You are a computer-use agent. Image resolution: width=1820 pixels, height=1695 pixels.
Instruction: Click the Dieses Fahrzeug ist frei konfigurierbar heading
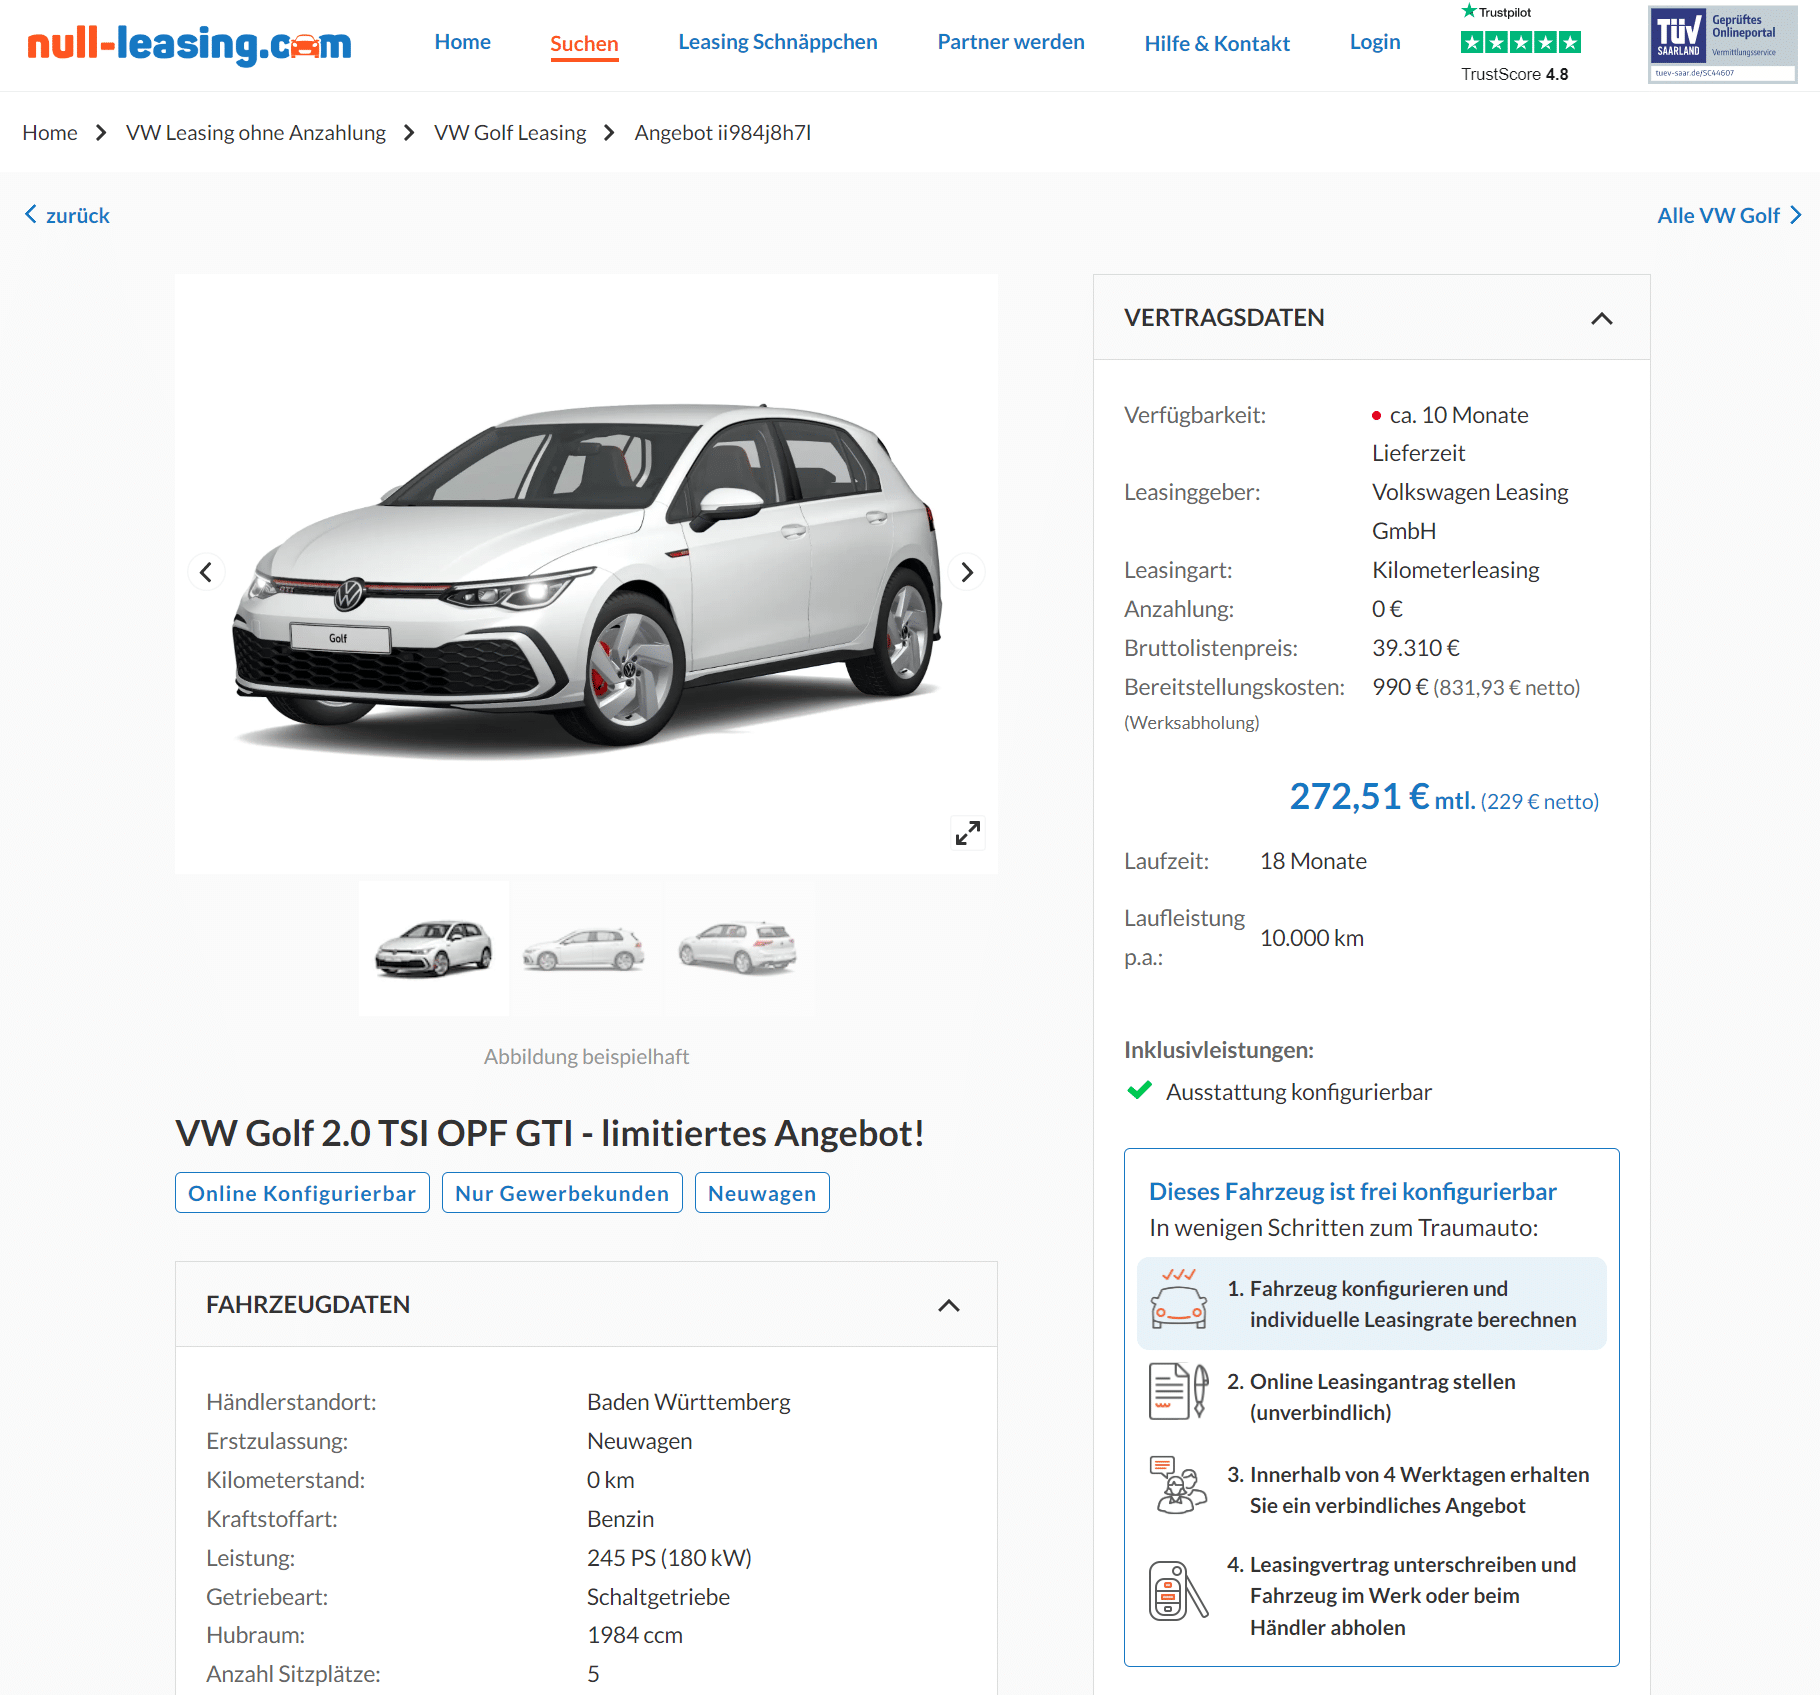pyautogui.click(x=1352, y=1192)
